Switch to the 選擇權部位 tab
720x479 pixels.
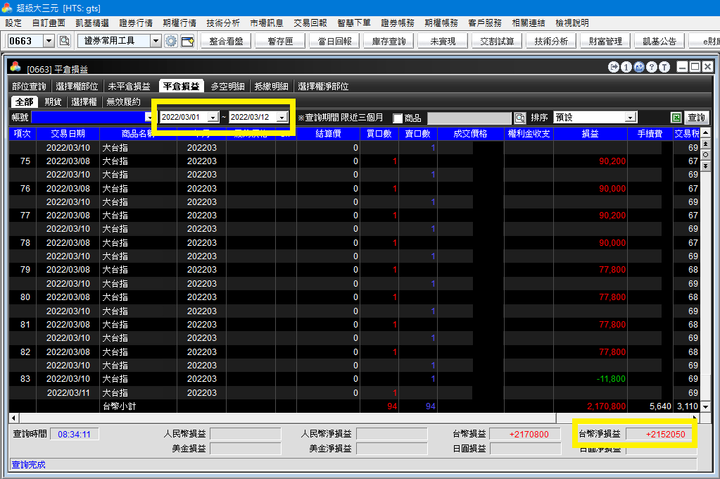tap(77, 86)
